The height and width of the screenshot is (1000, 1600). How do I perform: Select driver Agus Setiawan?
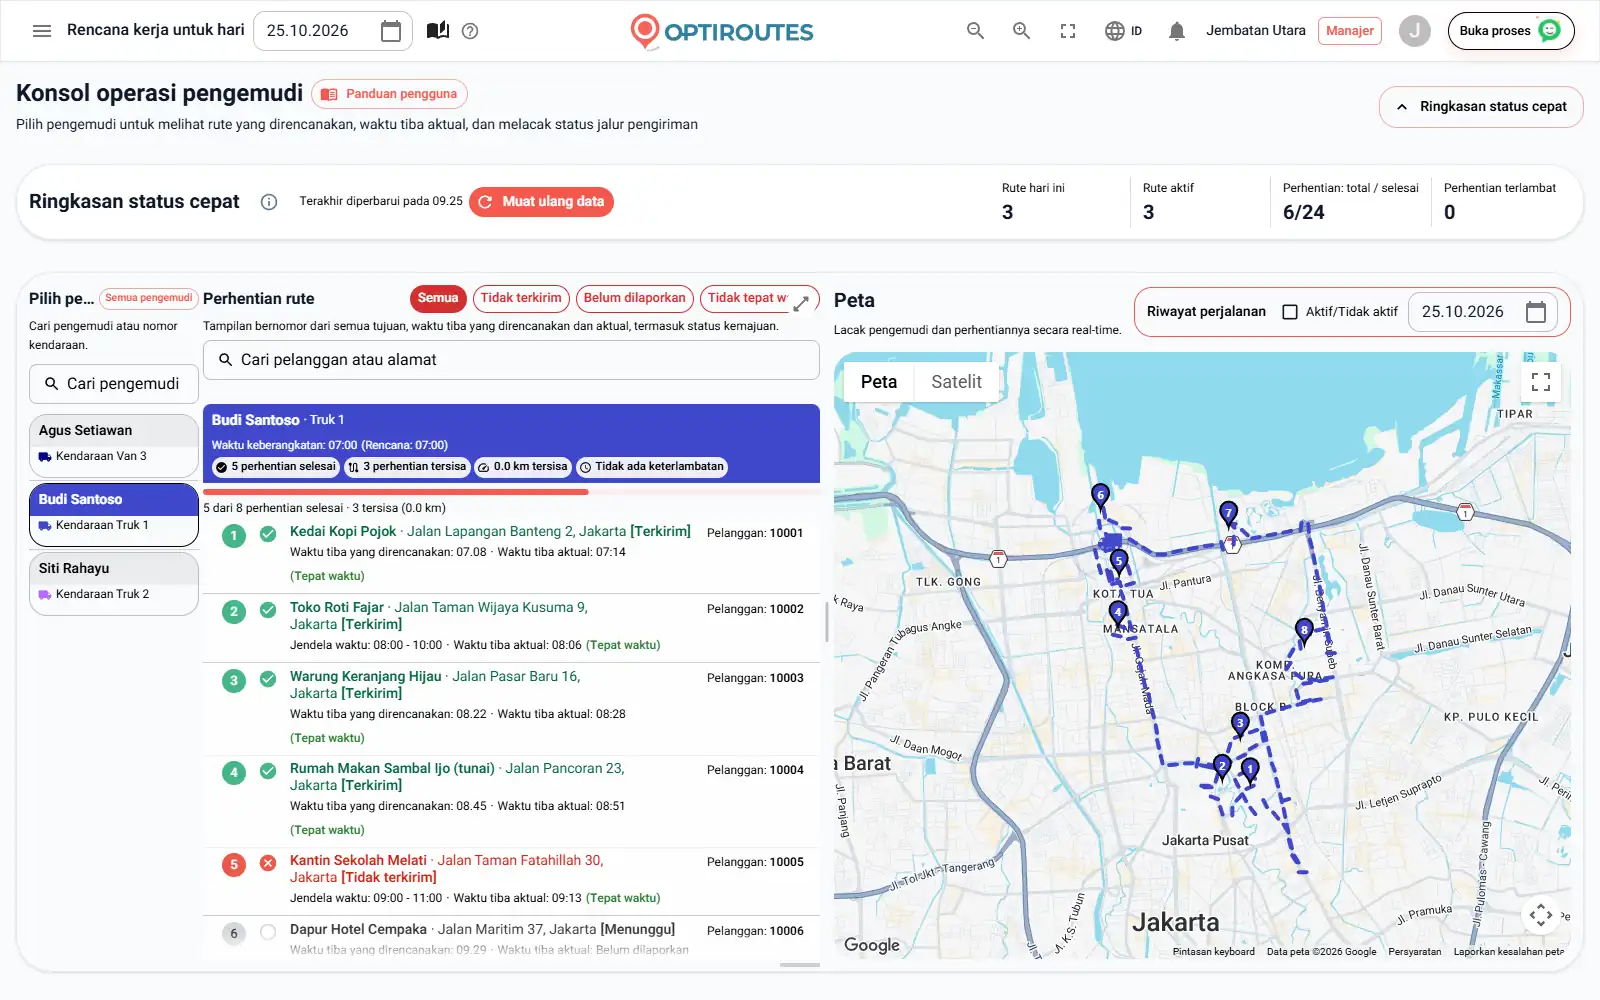[x=114, y=445]
